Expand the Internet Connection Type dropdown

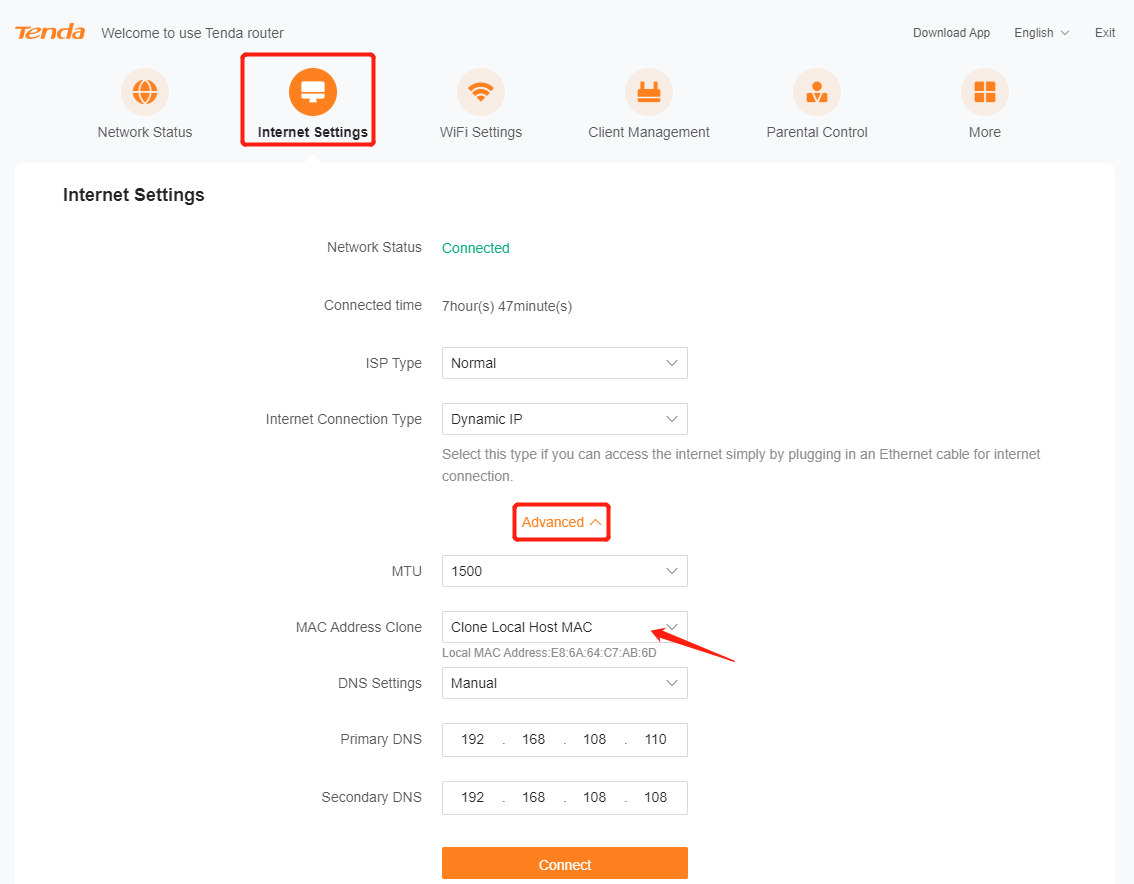click(564, 419)
